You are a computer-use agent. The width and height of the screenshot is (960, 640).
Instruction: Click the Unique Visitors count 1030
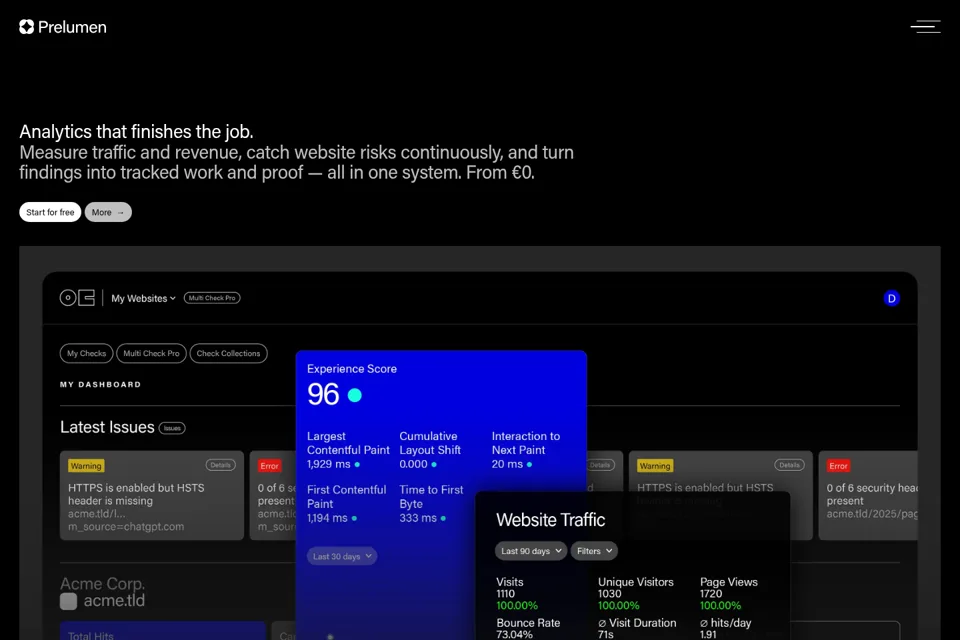[609, 593]
